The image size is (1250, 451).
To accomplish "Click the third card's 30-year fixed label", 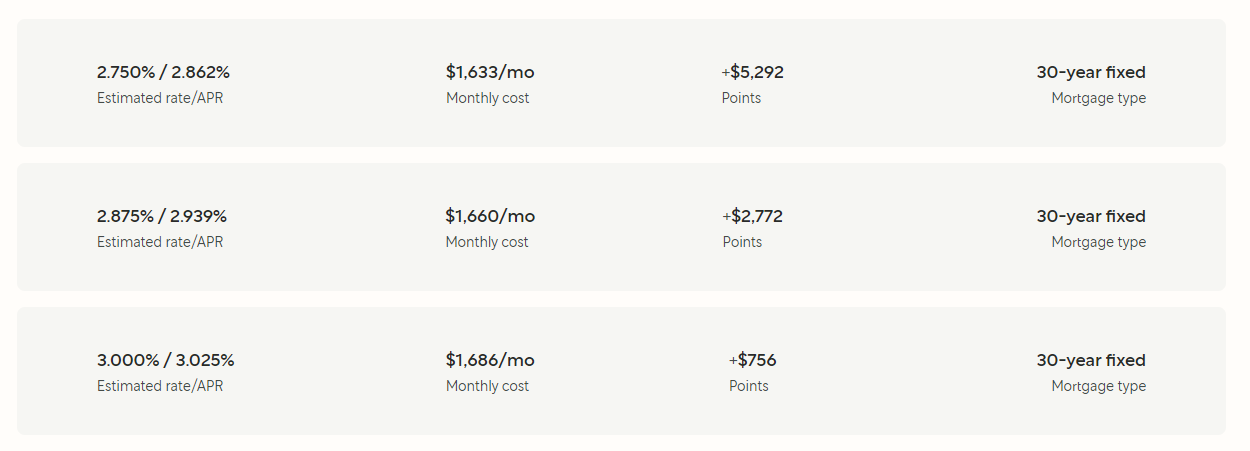I will pos(1091,360).
